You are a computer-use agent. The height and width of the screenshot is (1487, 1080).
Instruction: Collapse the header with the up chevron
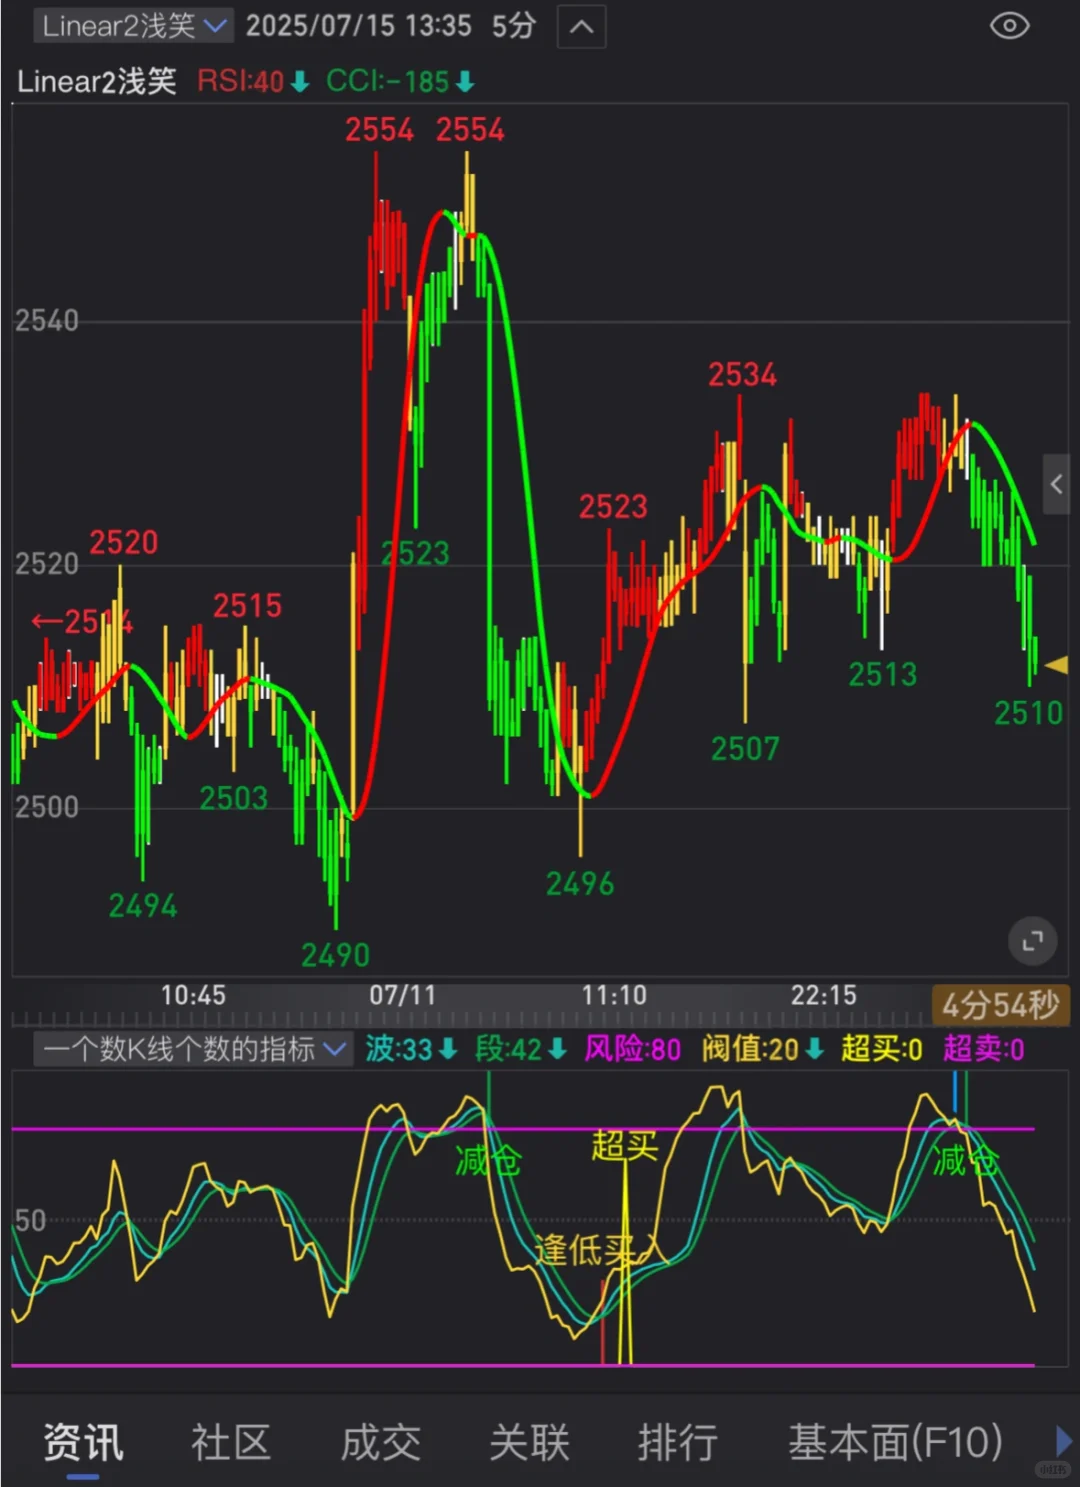click(580, 27)
